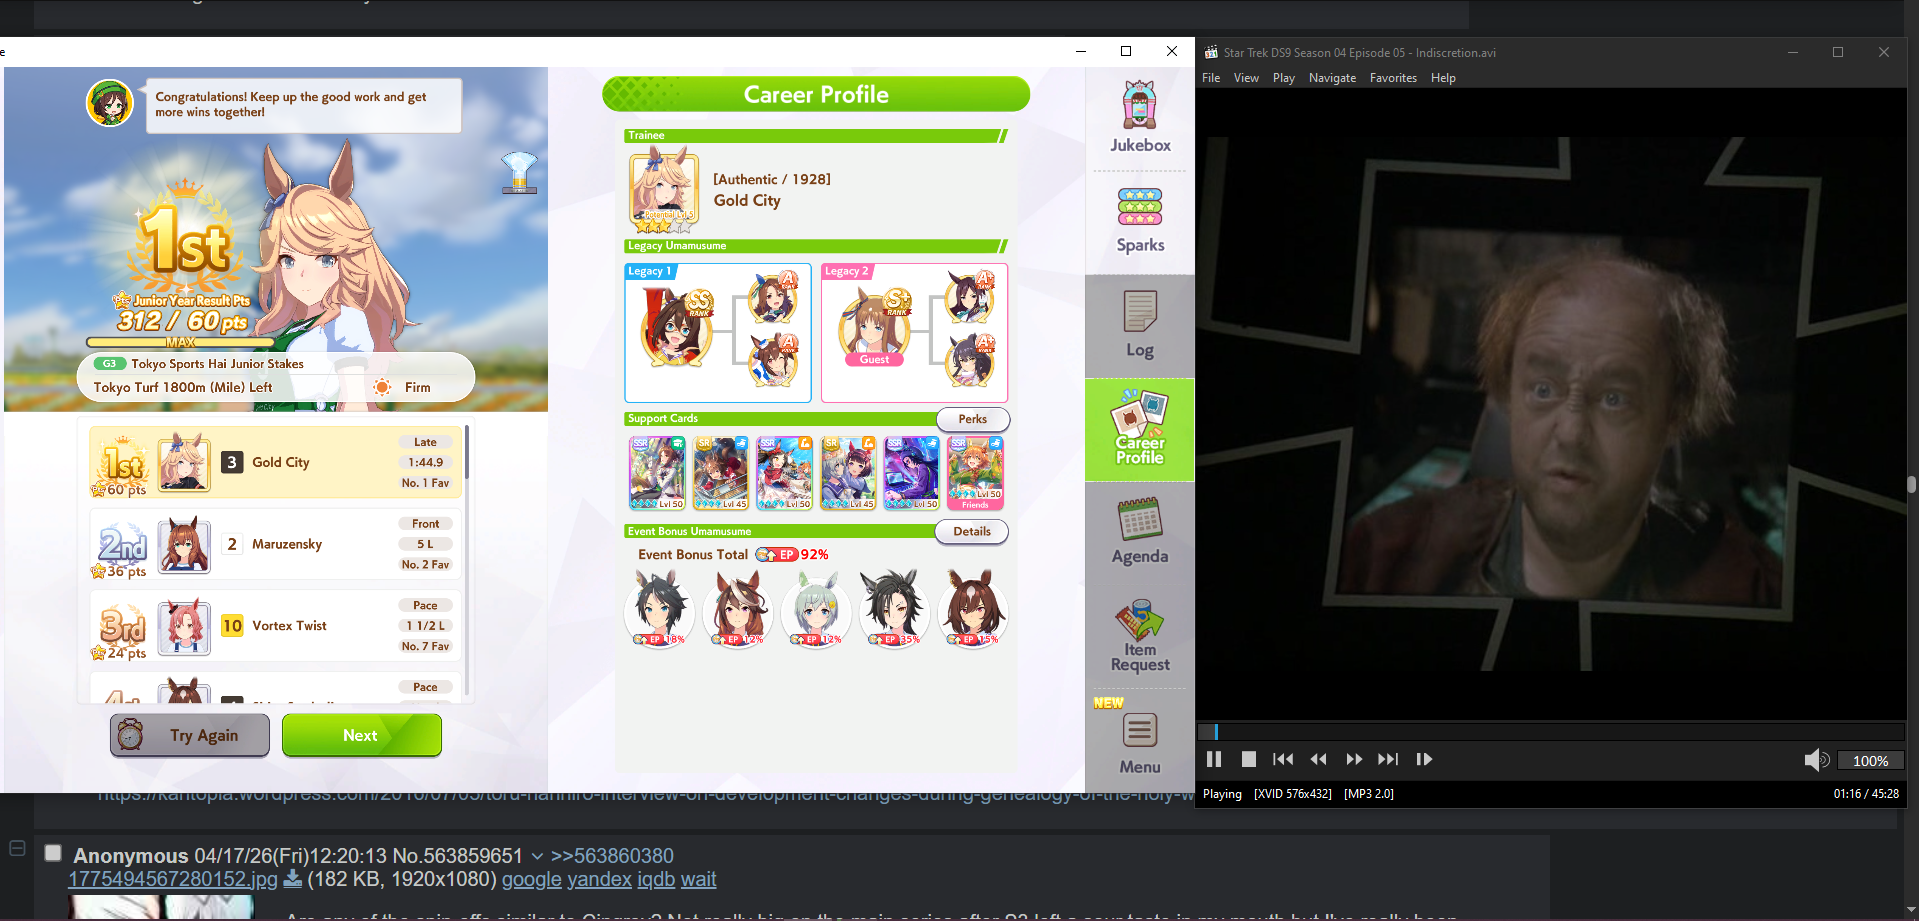Rewind the video with the decrease-speed button
The height and width of the screenshot is (921, 1919).
click(1318, 760)
